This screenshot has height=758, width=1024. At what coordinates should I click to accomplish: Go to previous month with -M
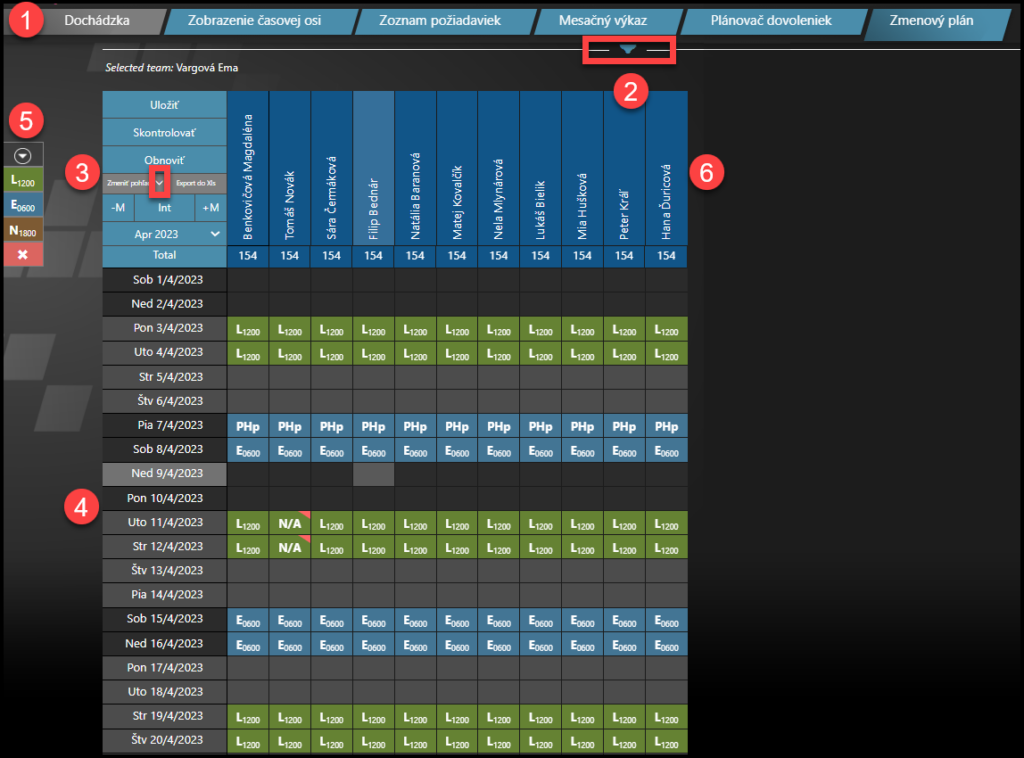[x=117, y=208]
